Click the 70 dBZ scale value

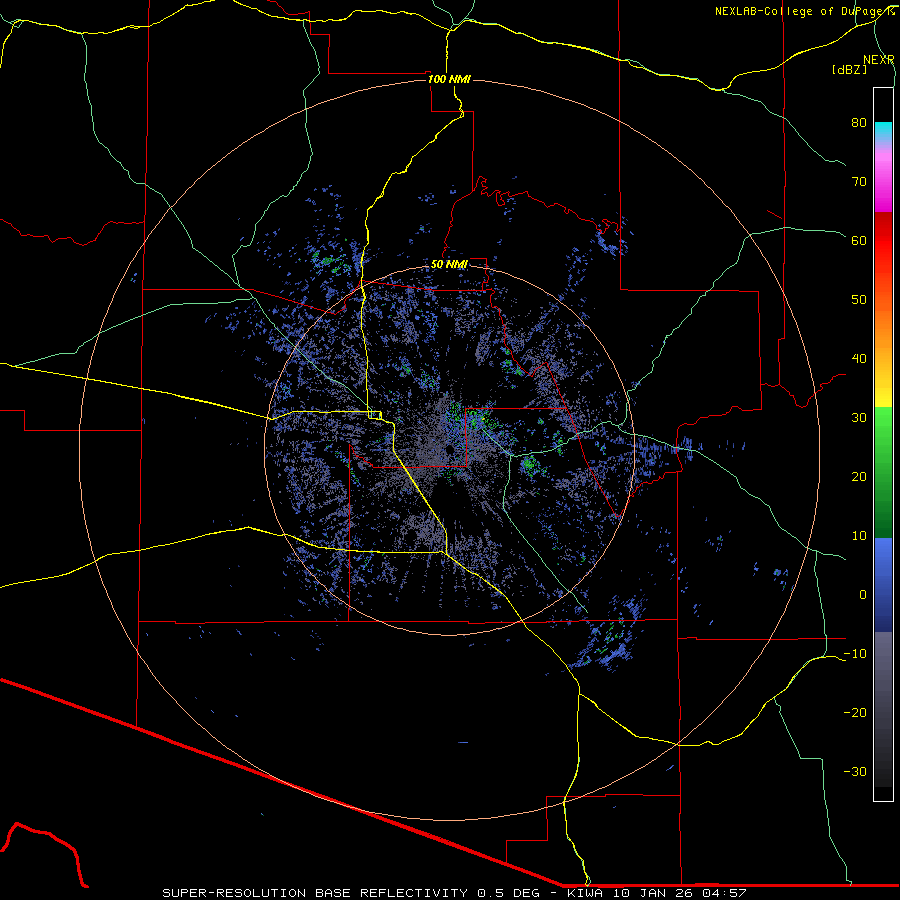pos(859,182)
